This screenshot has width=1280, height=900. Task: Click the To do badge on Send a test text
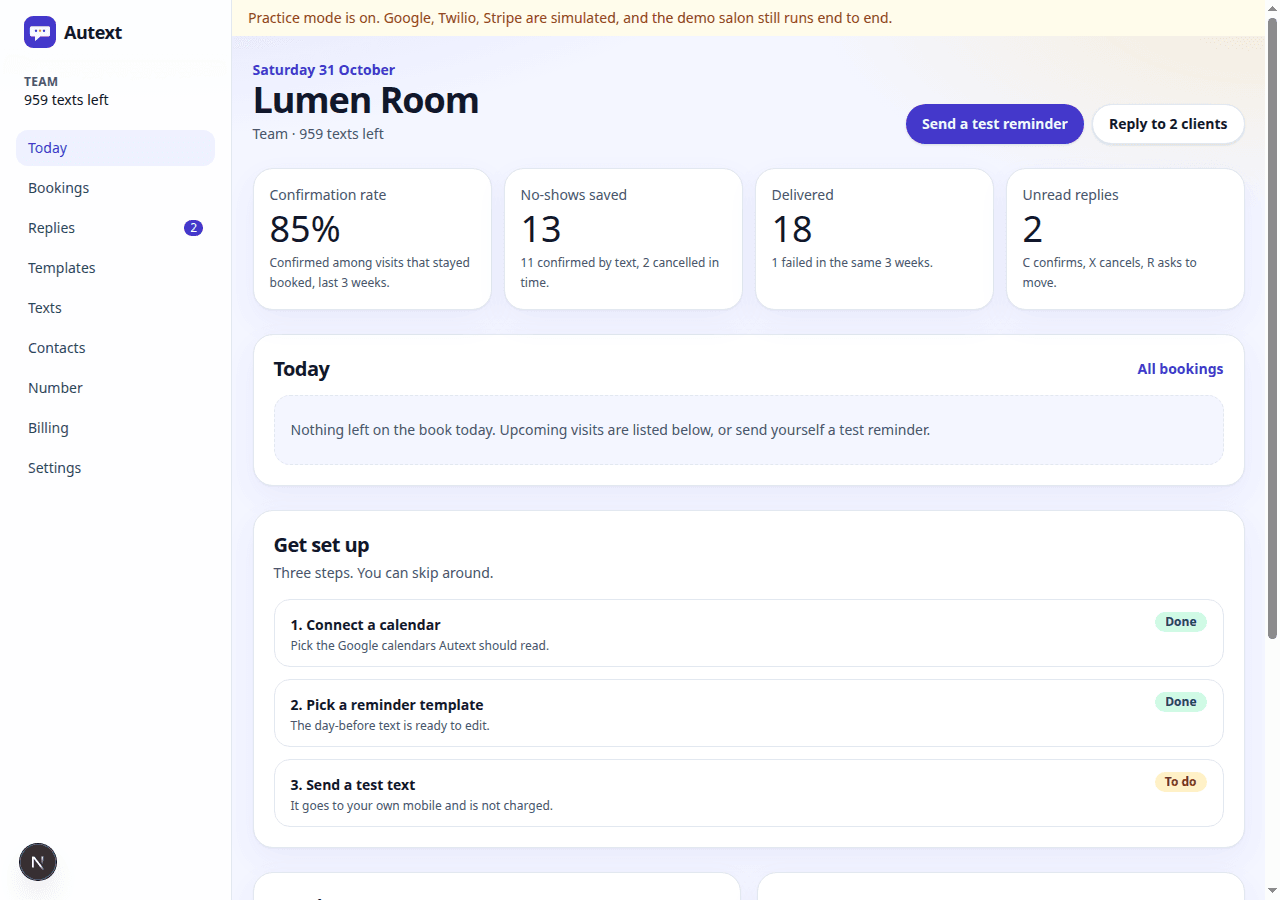point(1181,782)
